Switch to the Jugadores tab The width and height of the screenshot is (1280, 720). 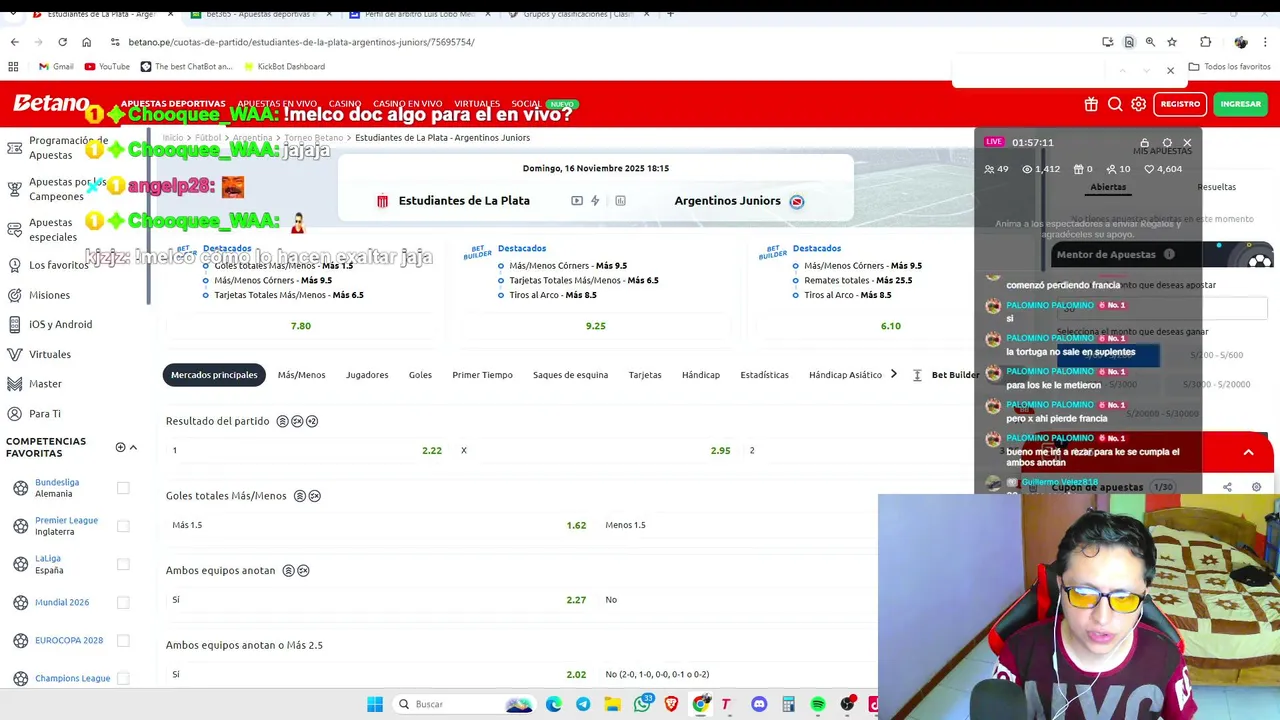(367, 375)
